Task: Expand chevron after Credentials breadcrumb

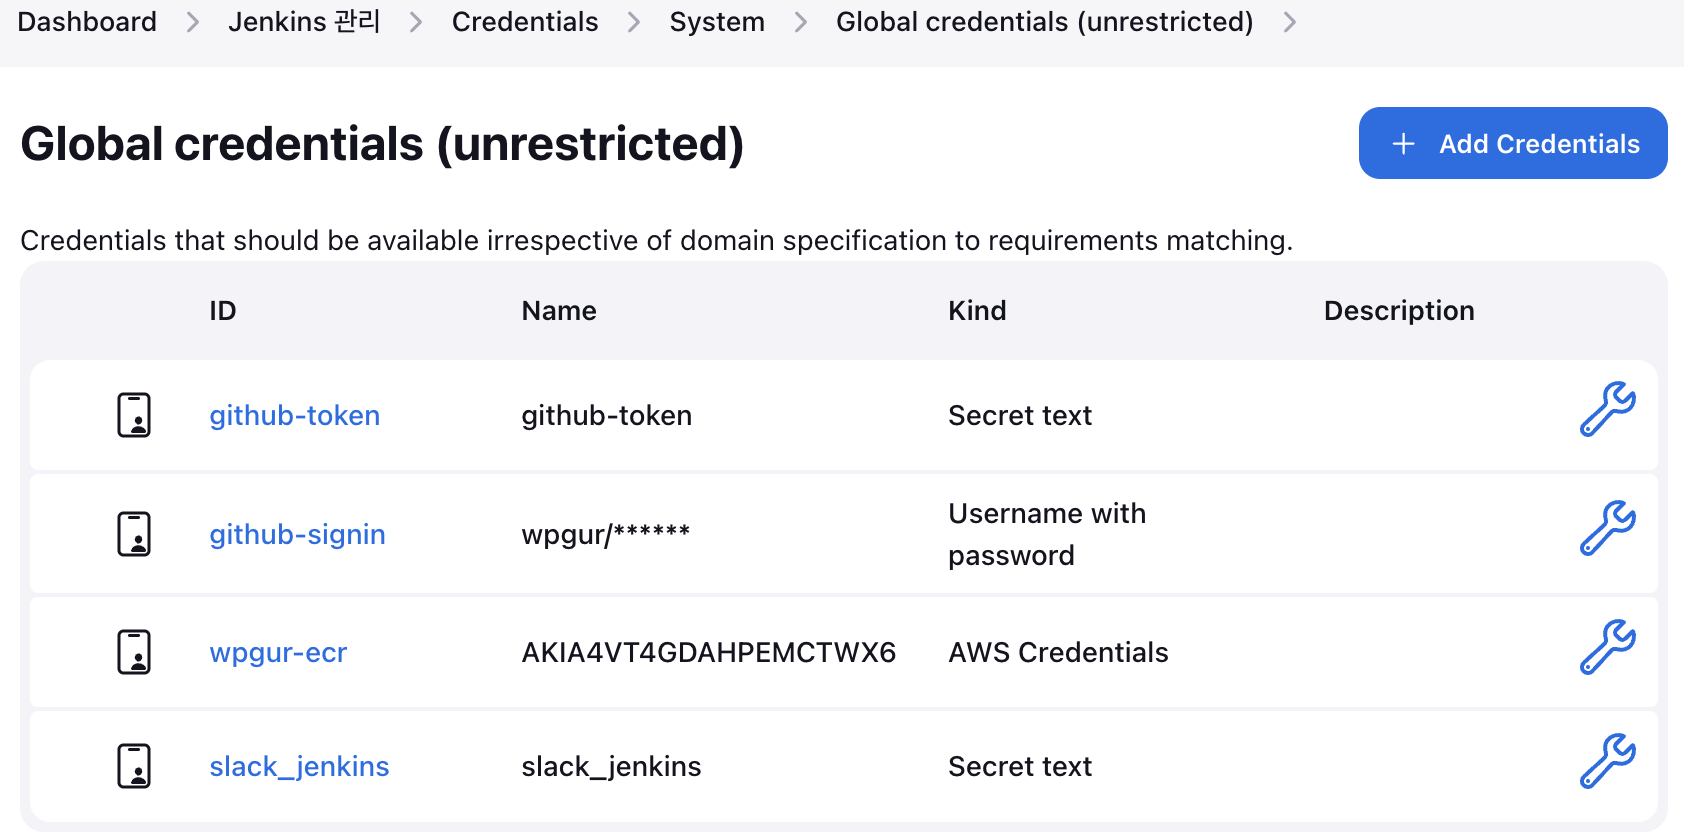Action: click(x=634, y=22)
